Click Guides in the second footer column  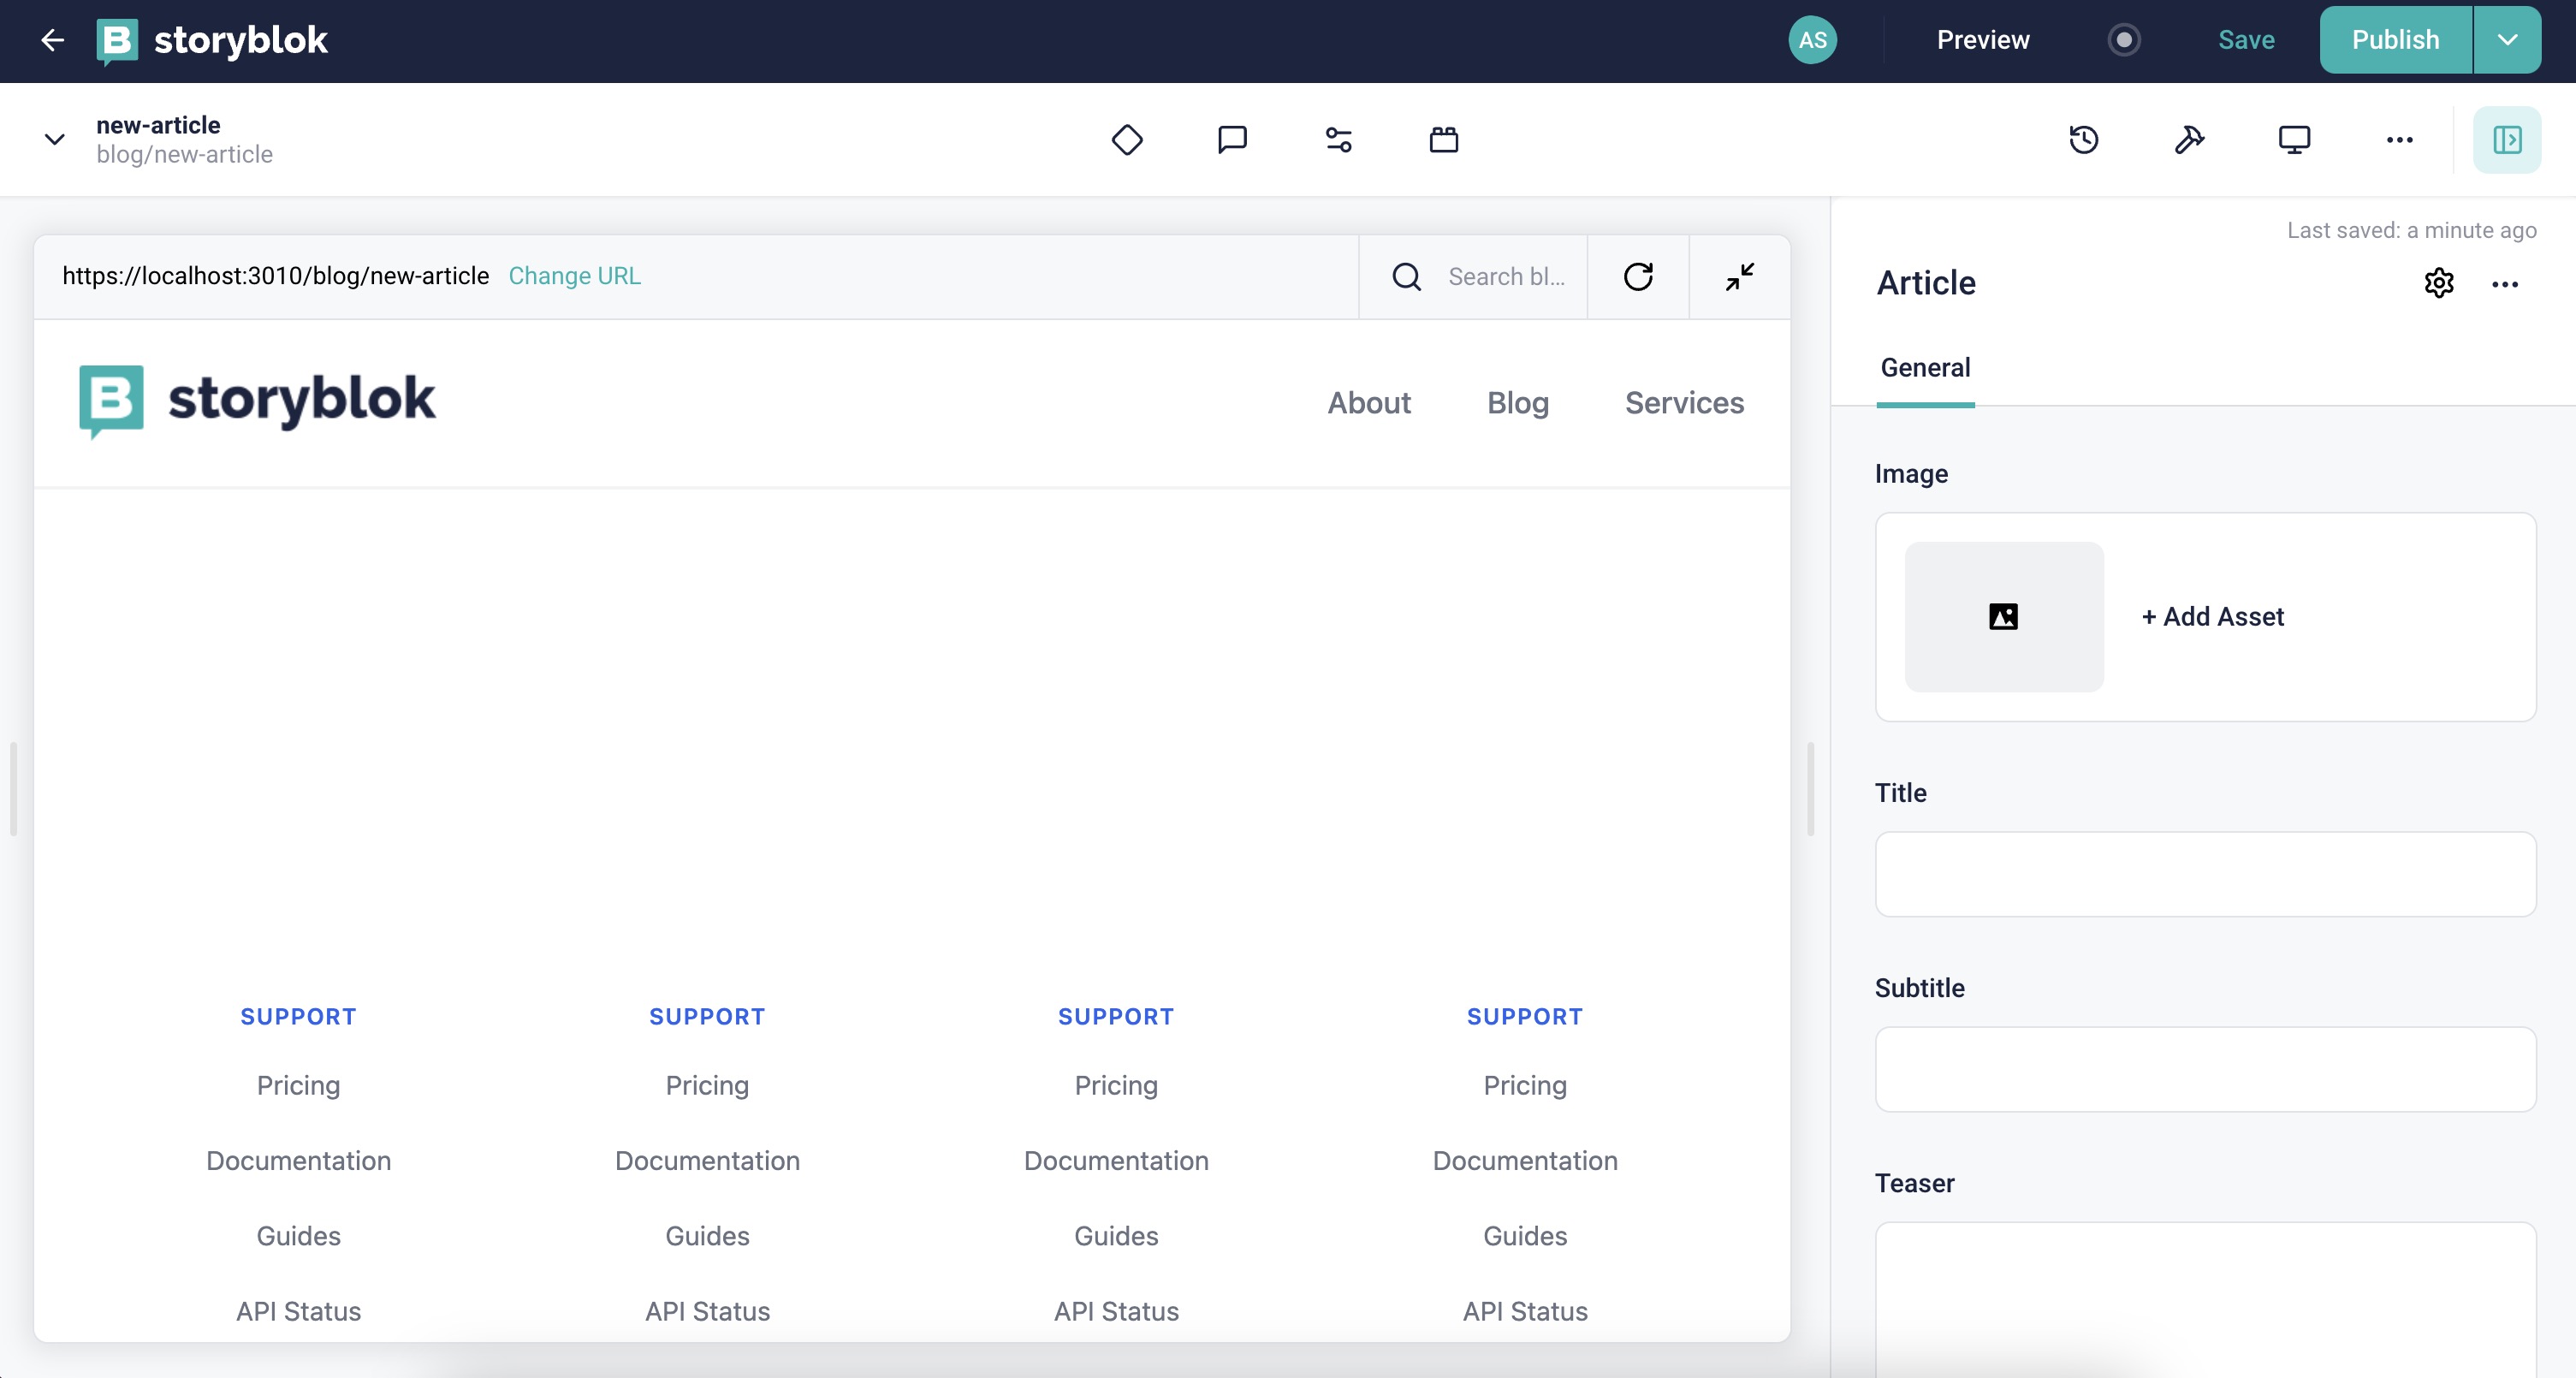[707, 1236]
